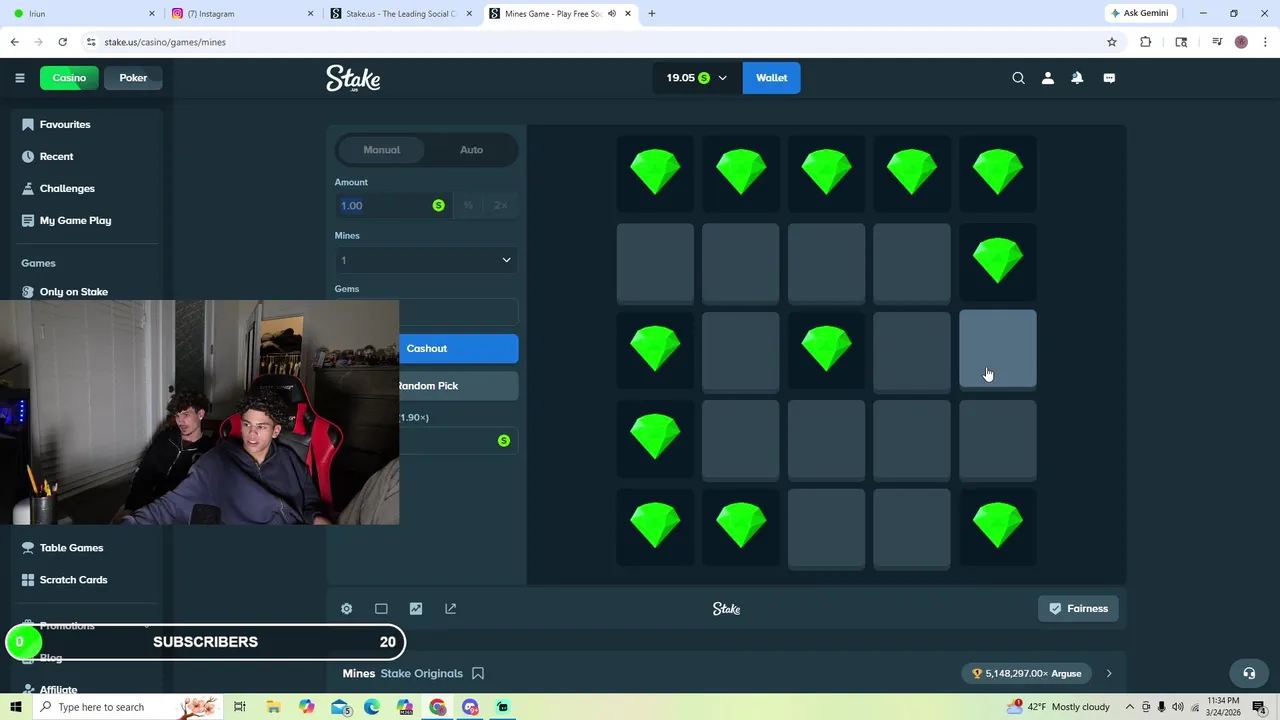This screenshot has width=1280, height=720.
Task: Reveal first tile in second row
Action: tap(655, 262)
